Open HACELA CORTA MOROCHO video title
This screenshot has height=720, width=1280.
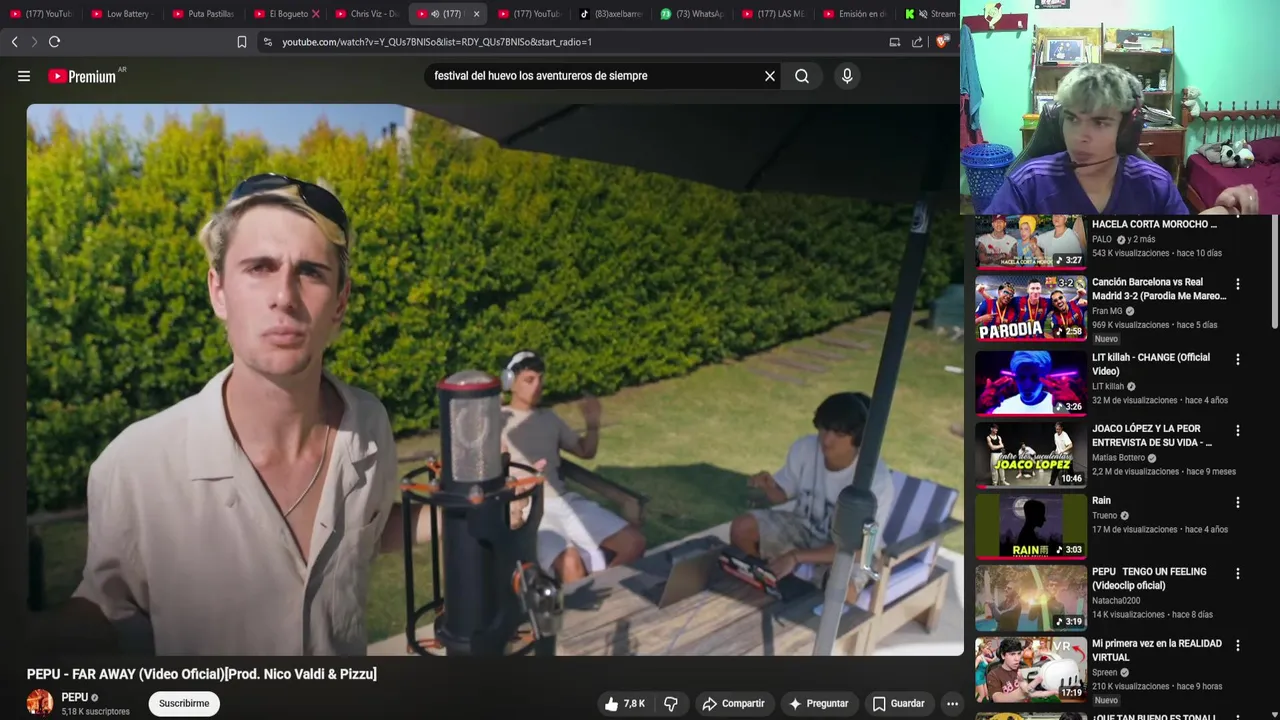[x=1154, y=224]
